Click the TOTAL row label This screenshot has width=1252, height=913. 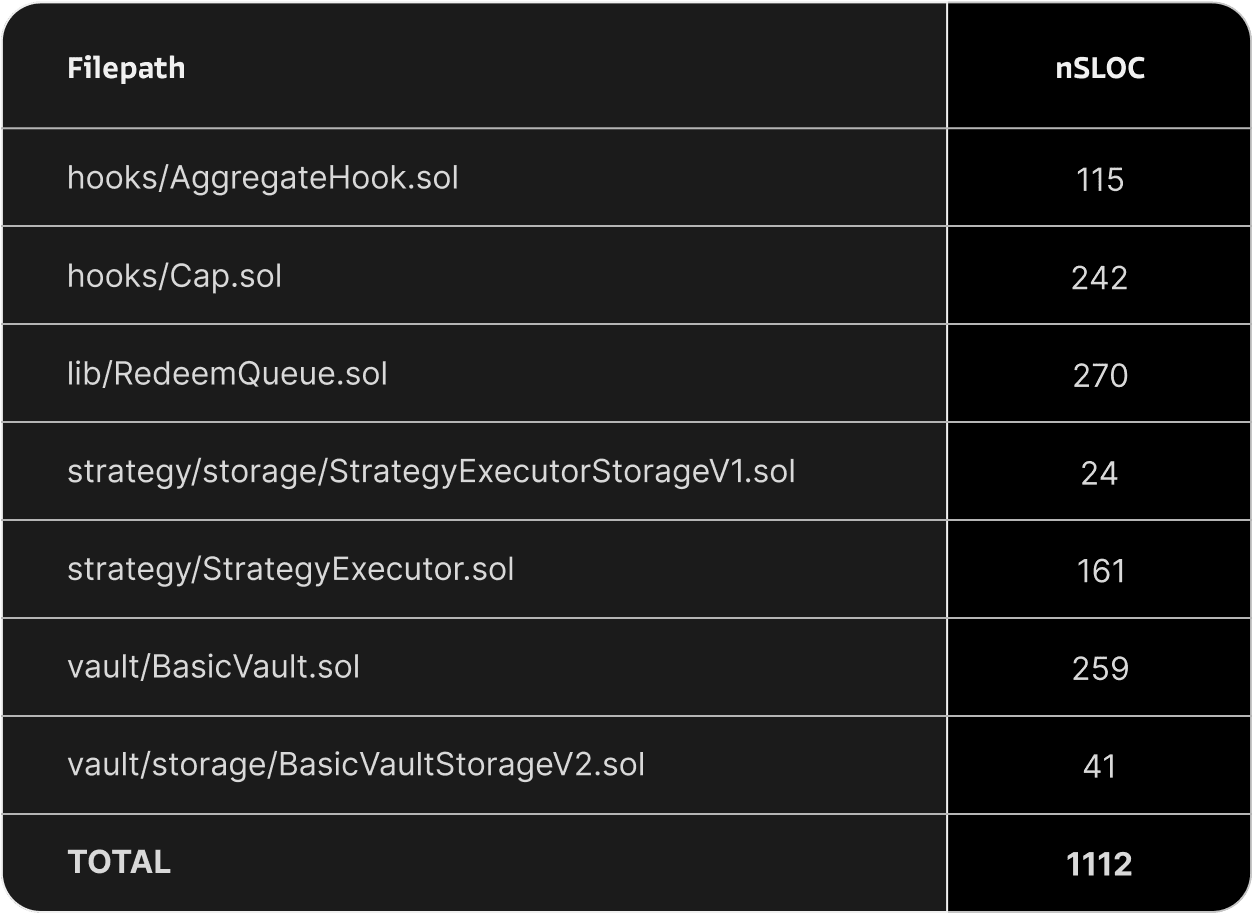point(119,862)
